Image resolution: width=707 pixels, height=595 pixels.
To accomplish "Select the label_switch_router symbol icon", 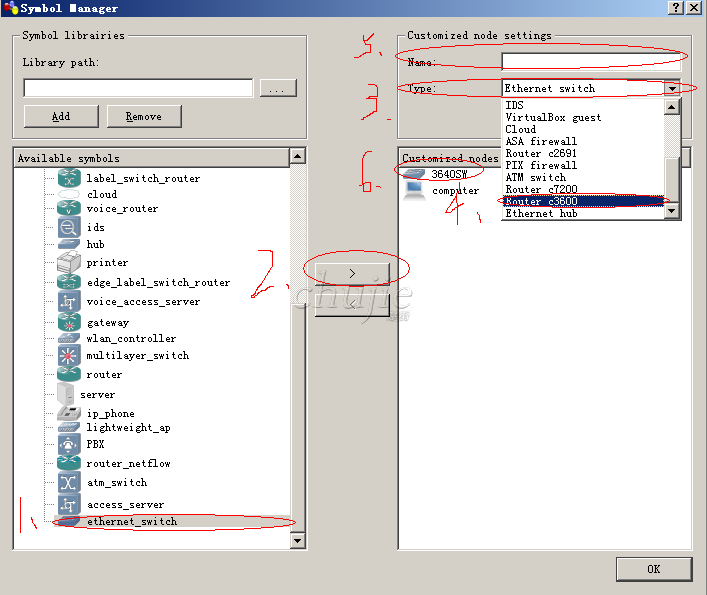I will (69, 178).
